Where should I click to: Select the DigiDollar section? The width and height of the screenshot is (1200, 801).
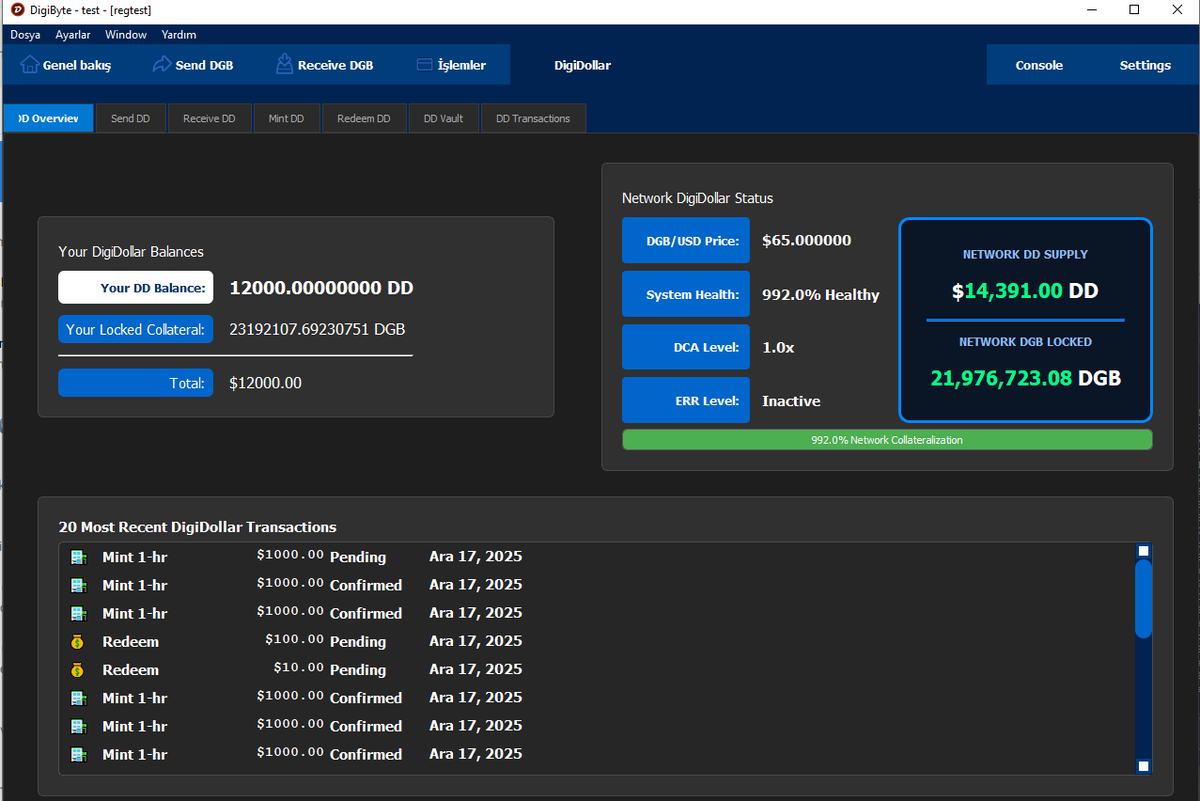[582, 65]
